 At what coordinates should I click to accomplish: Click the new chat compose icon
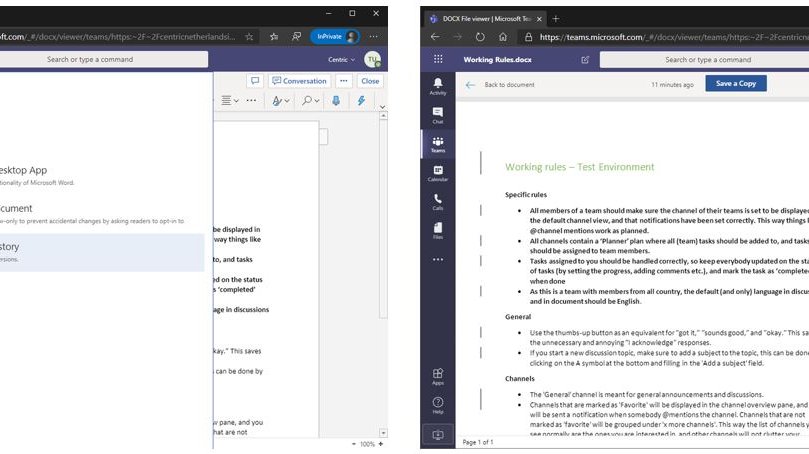(x=585, y=60)
